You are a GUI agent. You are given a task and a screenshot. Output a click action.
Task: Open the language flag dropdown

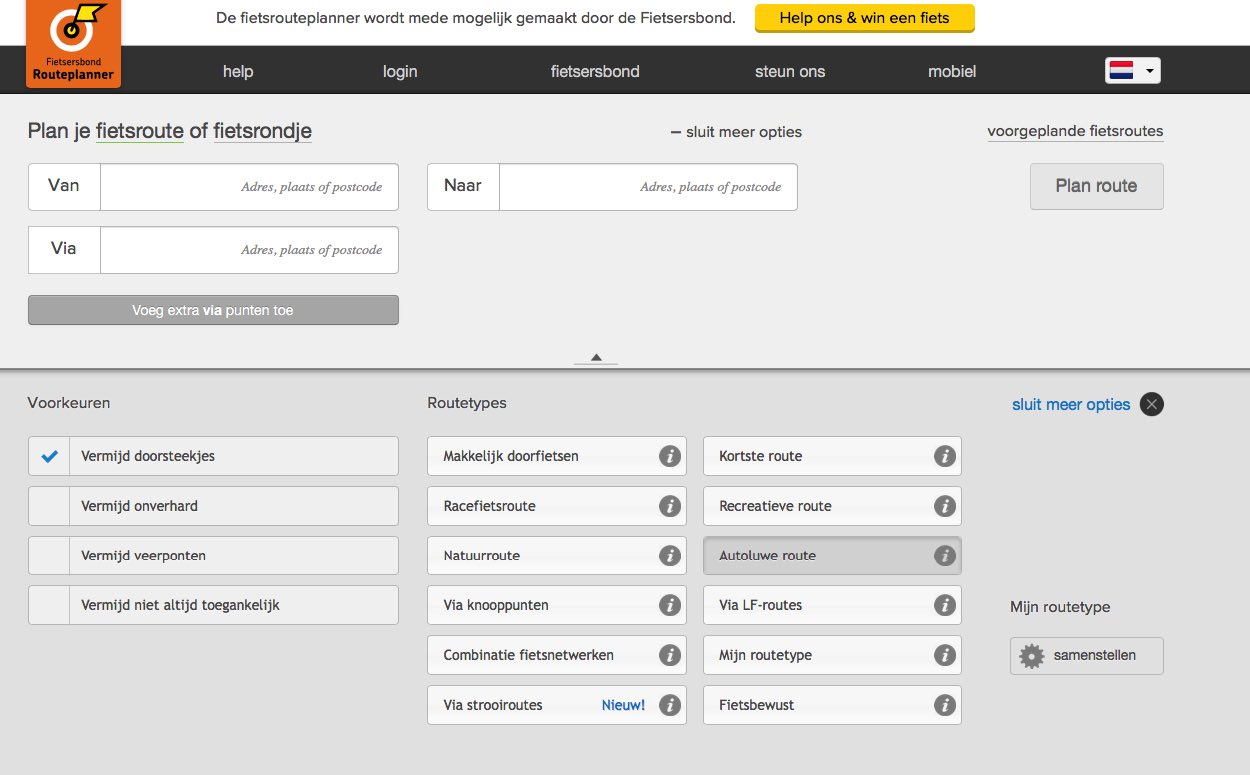click(1132, 71)
